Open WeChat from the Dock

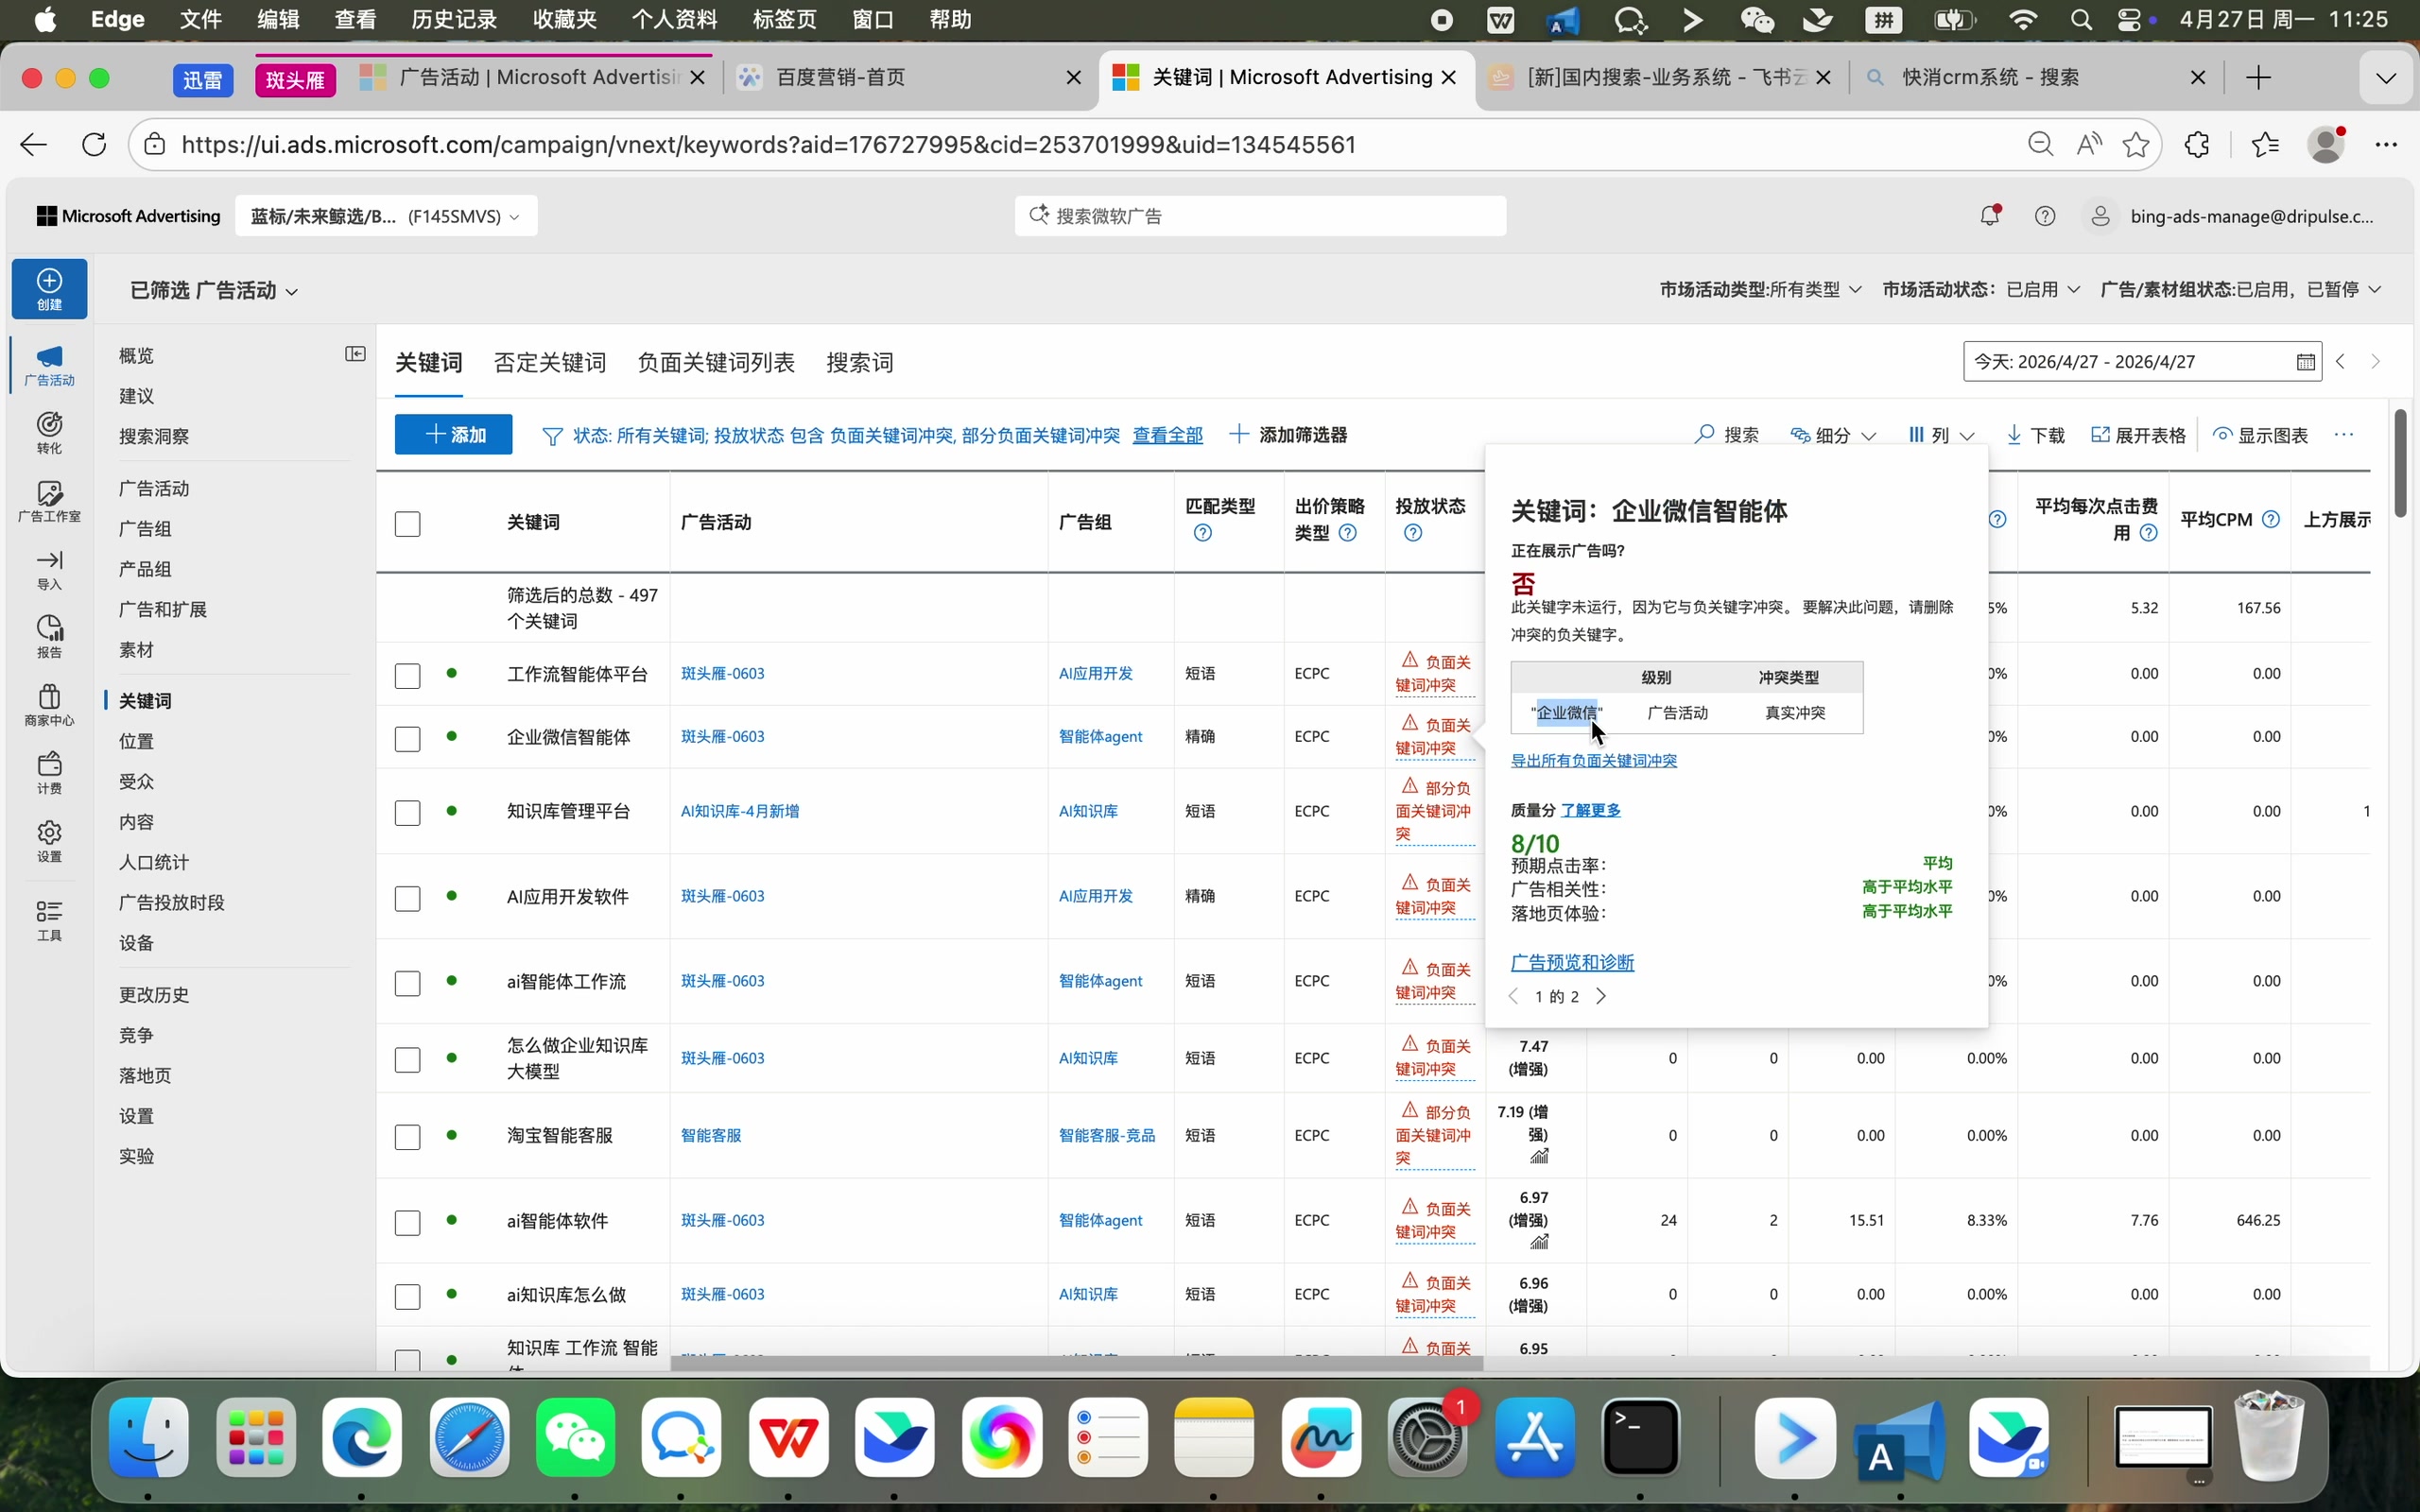tap(575, 1438)
